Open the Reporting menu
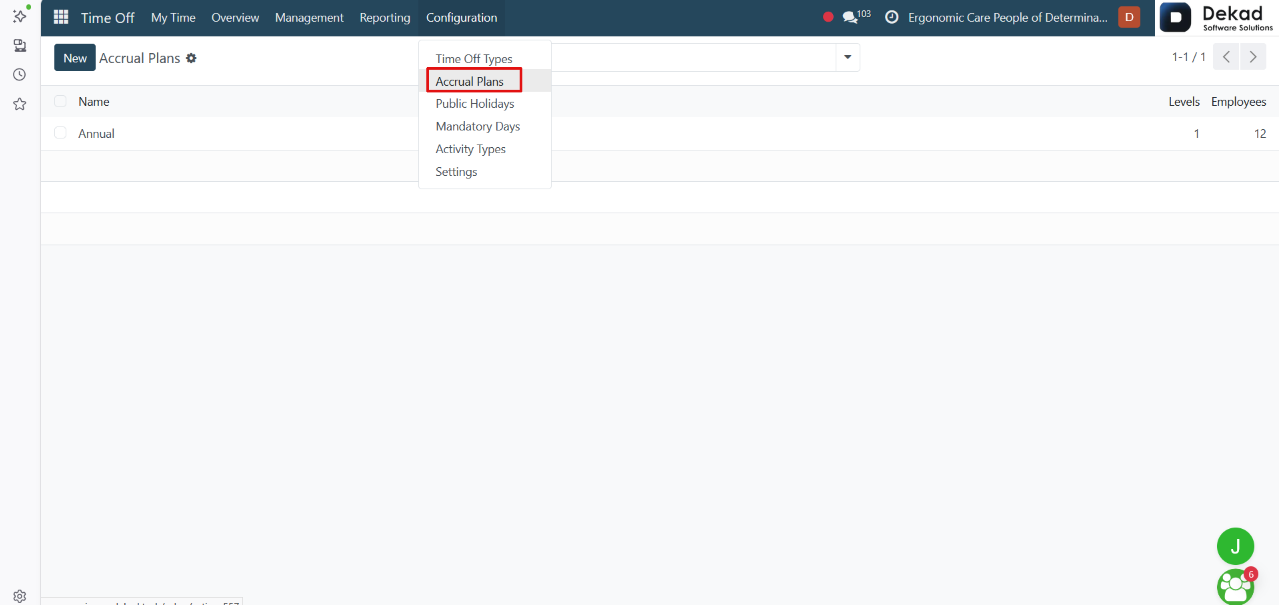 pyautogui.click(x=385, y=17)
